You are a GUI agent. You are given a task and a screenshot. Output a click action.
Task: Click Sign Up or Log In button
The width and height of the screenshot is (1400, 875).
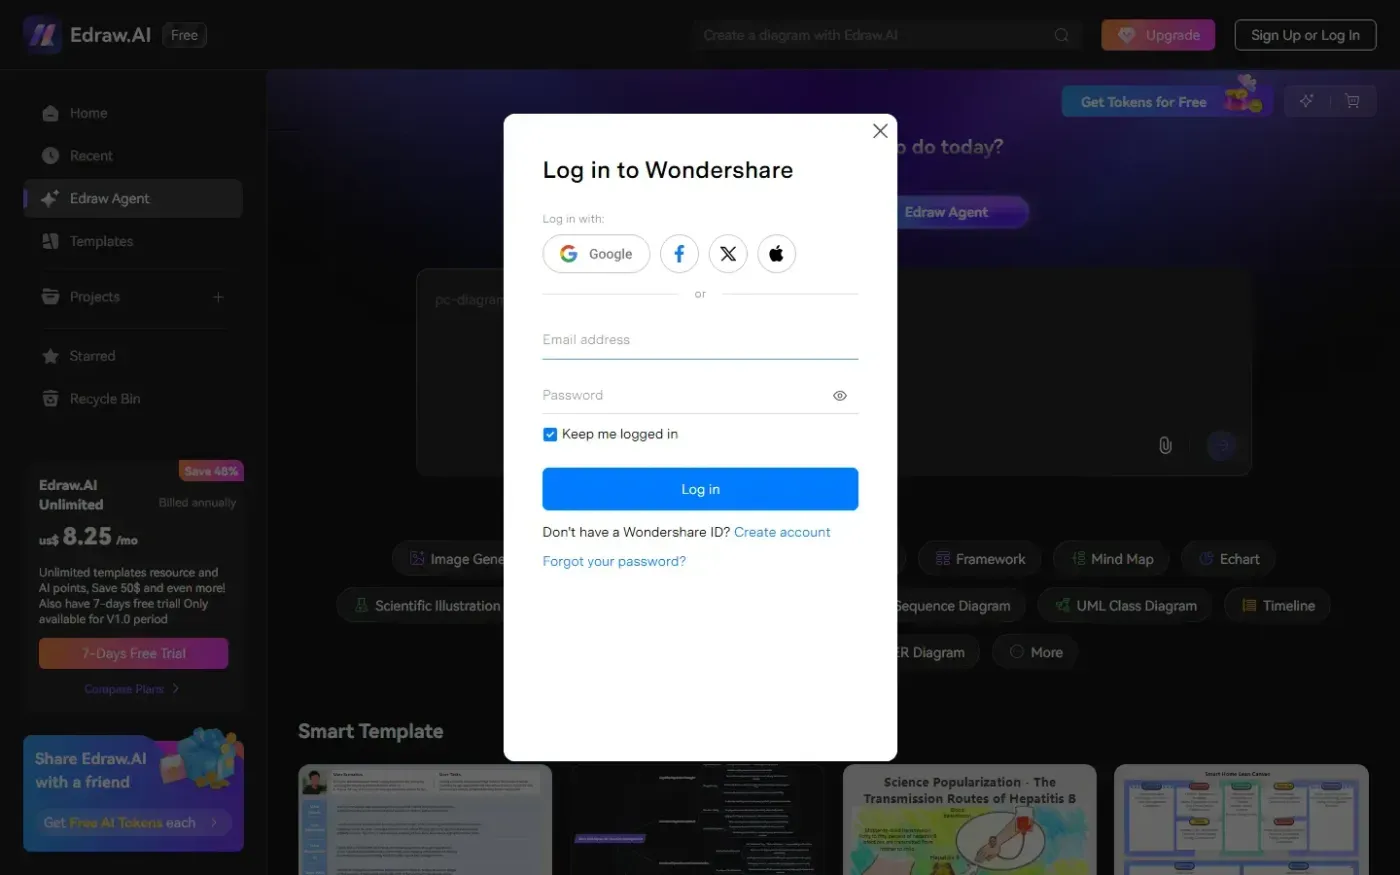click(1305, 35)
